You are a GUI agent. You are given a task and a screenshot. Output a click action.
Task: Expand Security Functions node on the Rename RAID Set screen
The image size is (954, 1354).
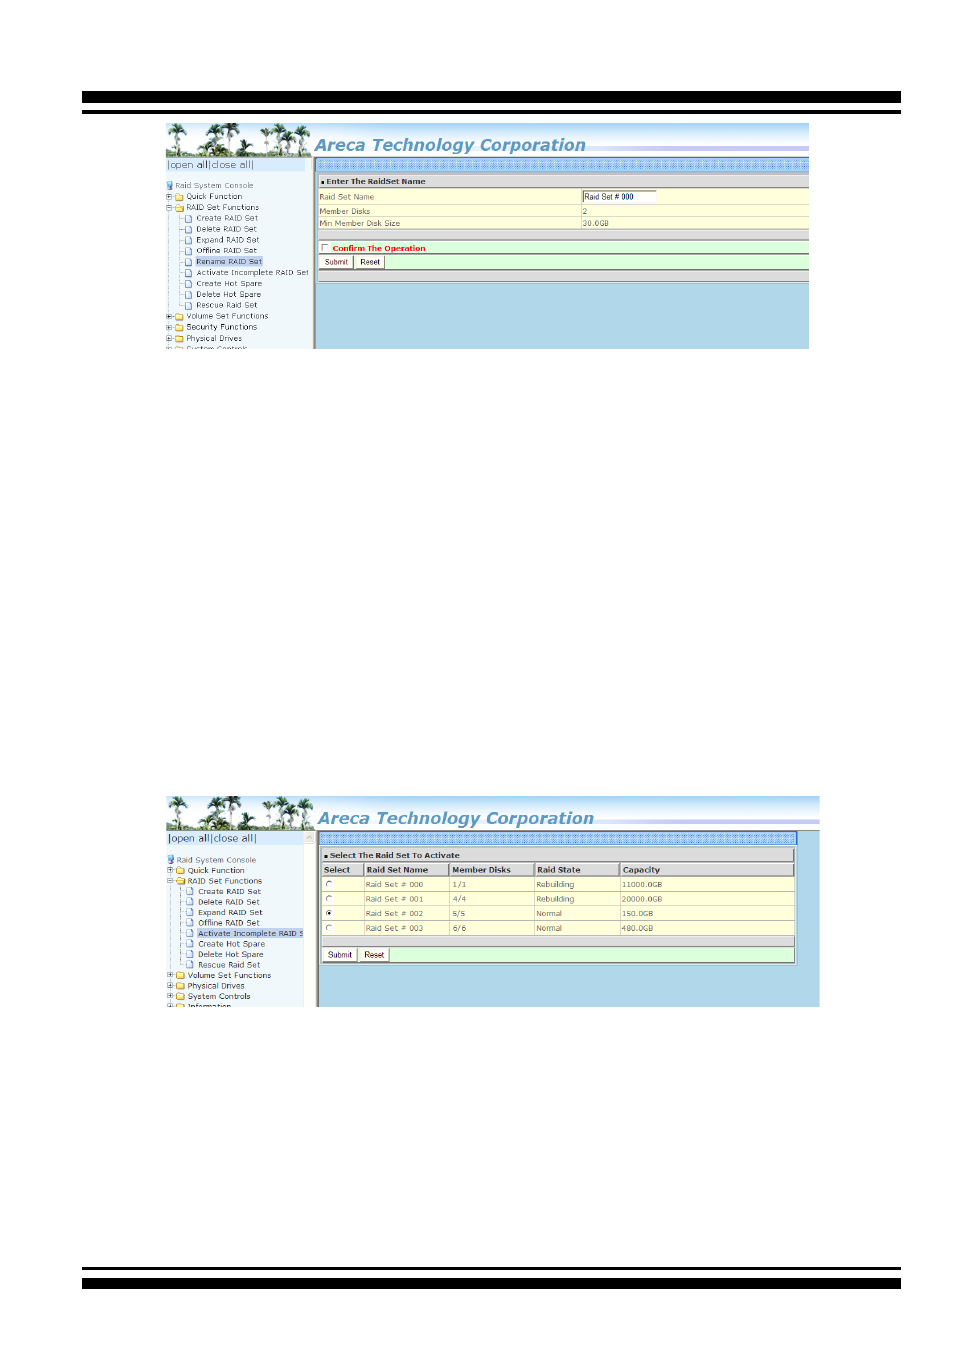(169, 327)
